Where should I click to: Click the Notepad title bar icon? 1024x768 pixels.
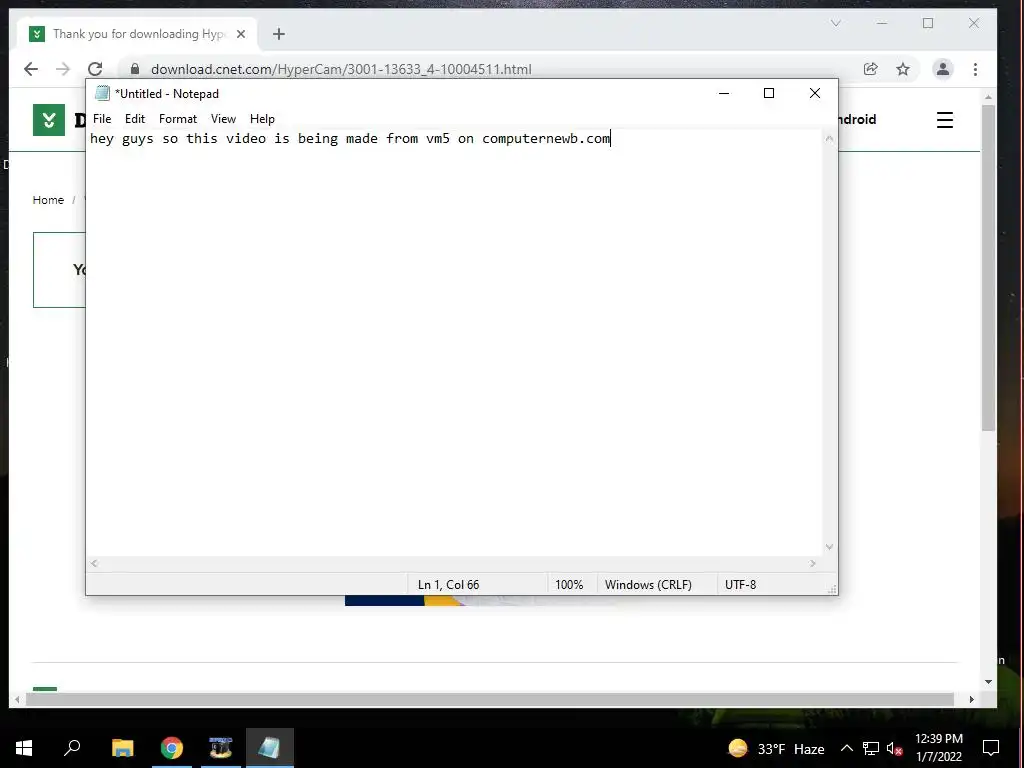[x=102, y=93]
